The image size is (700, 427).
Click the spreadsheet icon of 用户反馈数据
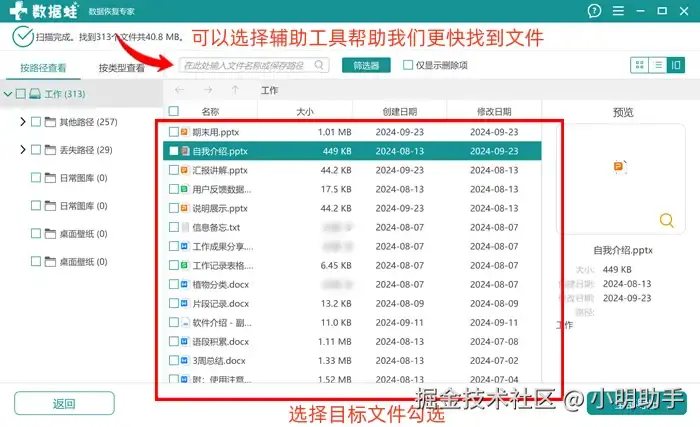(184, 189)
